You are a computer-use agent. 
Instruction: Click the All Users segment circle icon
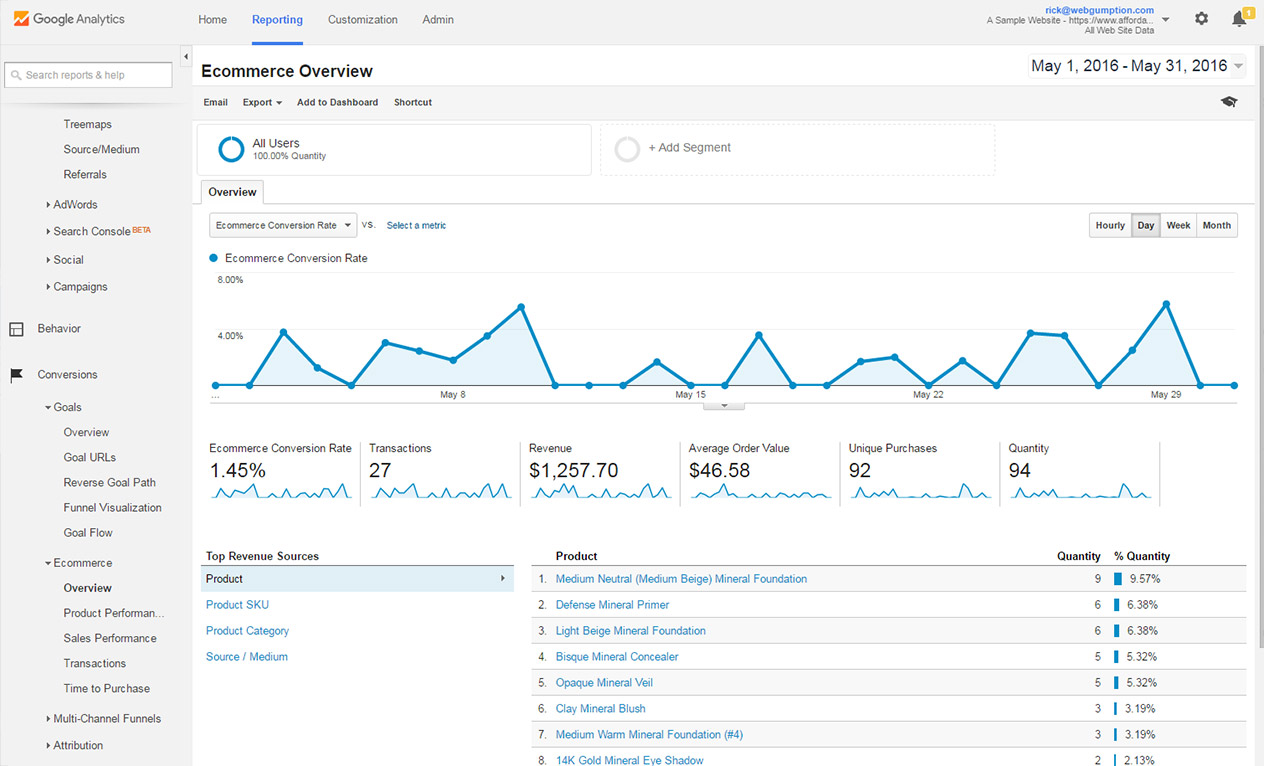(x=231, y=149)
